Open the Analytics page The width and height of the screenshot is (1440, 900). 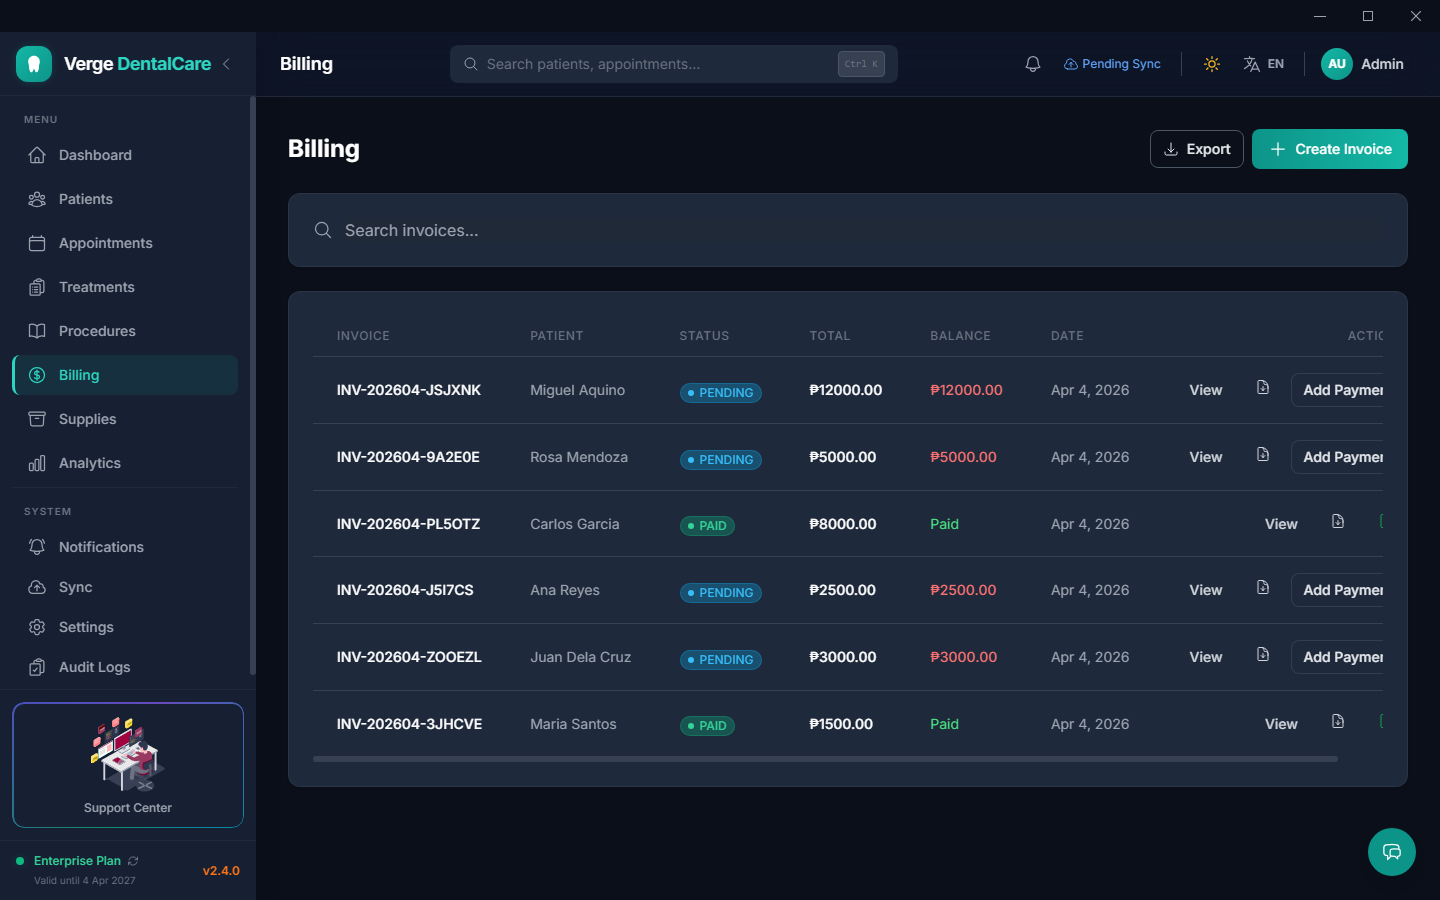(x=125, y=463)
